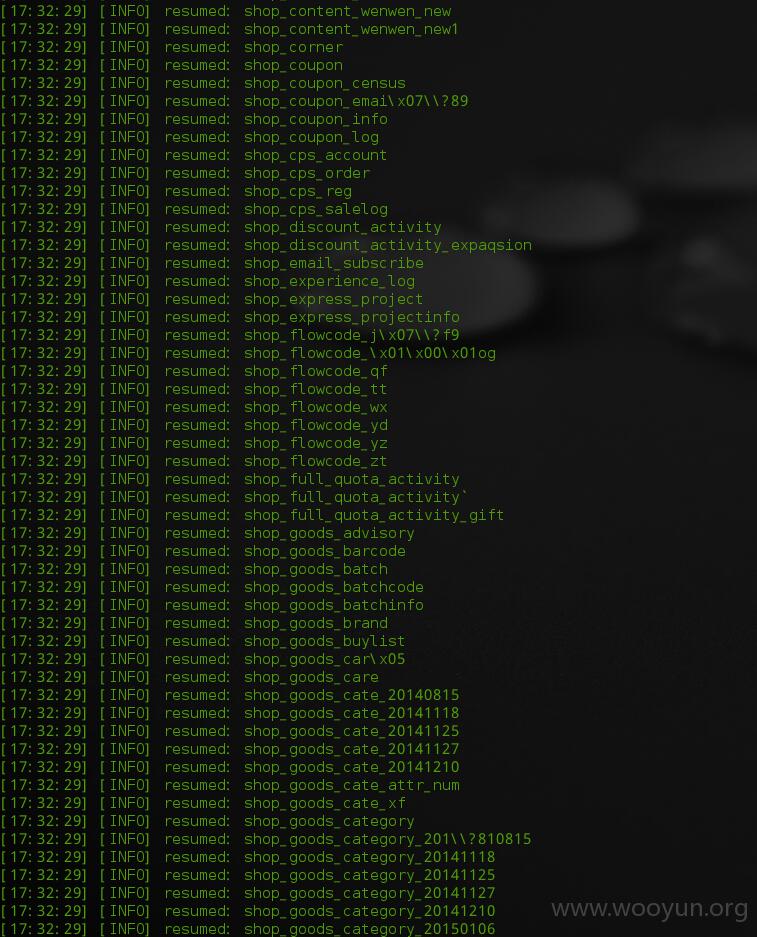Click shop_cps_account entry
Viewport: 757px width, 937px height.
click(x=315, y=155)
